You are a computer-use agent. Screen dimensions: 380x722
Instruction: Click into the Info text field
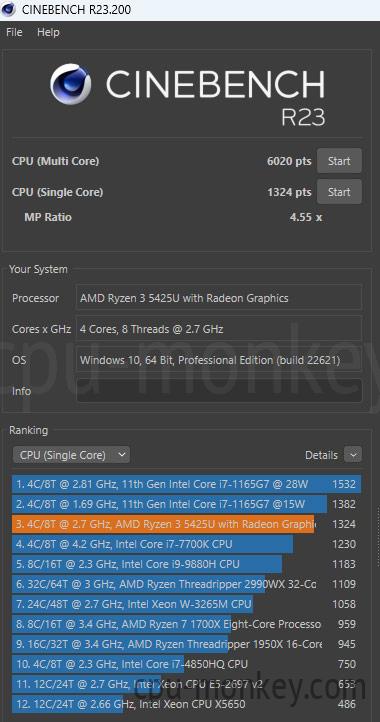click(x=219, y=391)
